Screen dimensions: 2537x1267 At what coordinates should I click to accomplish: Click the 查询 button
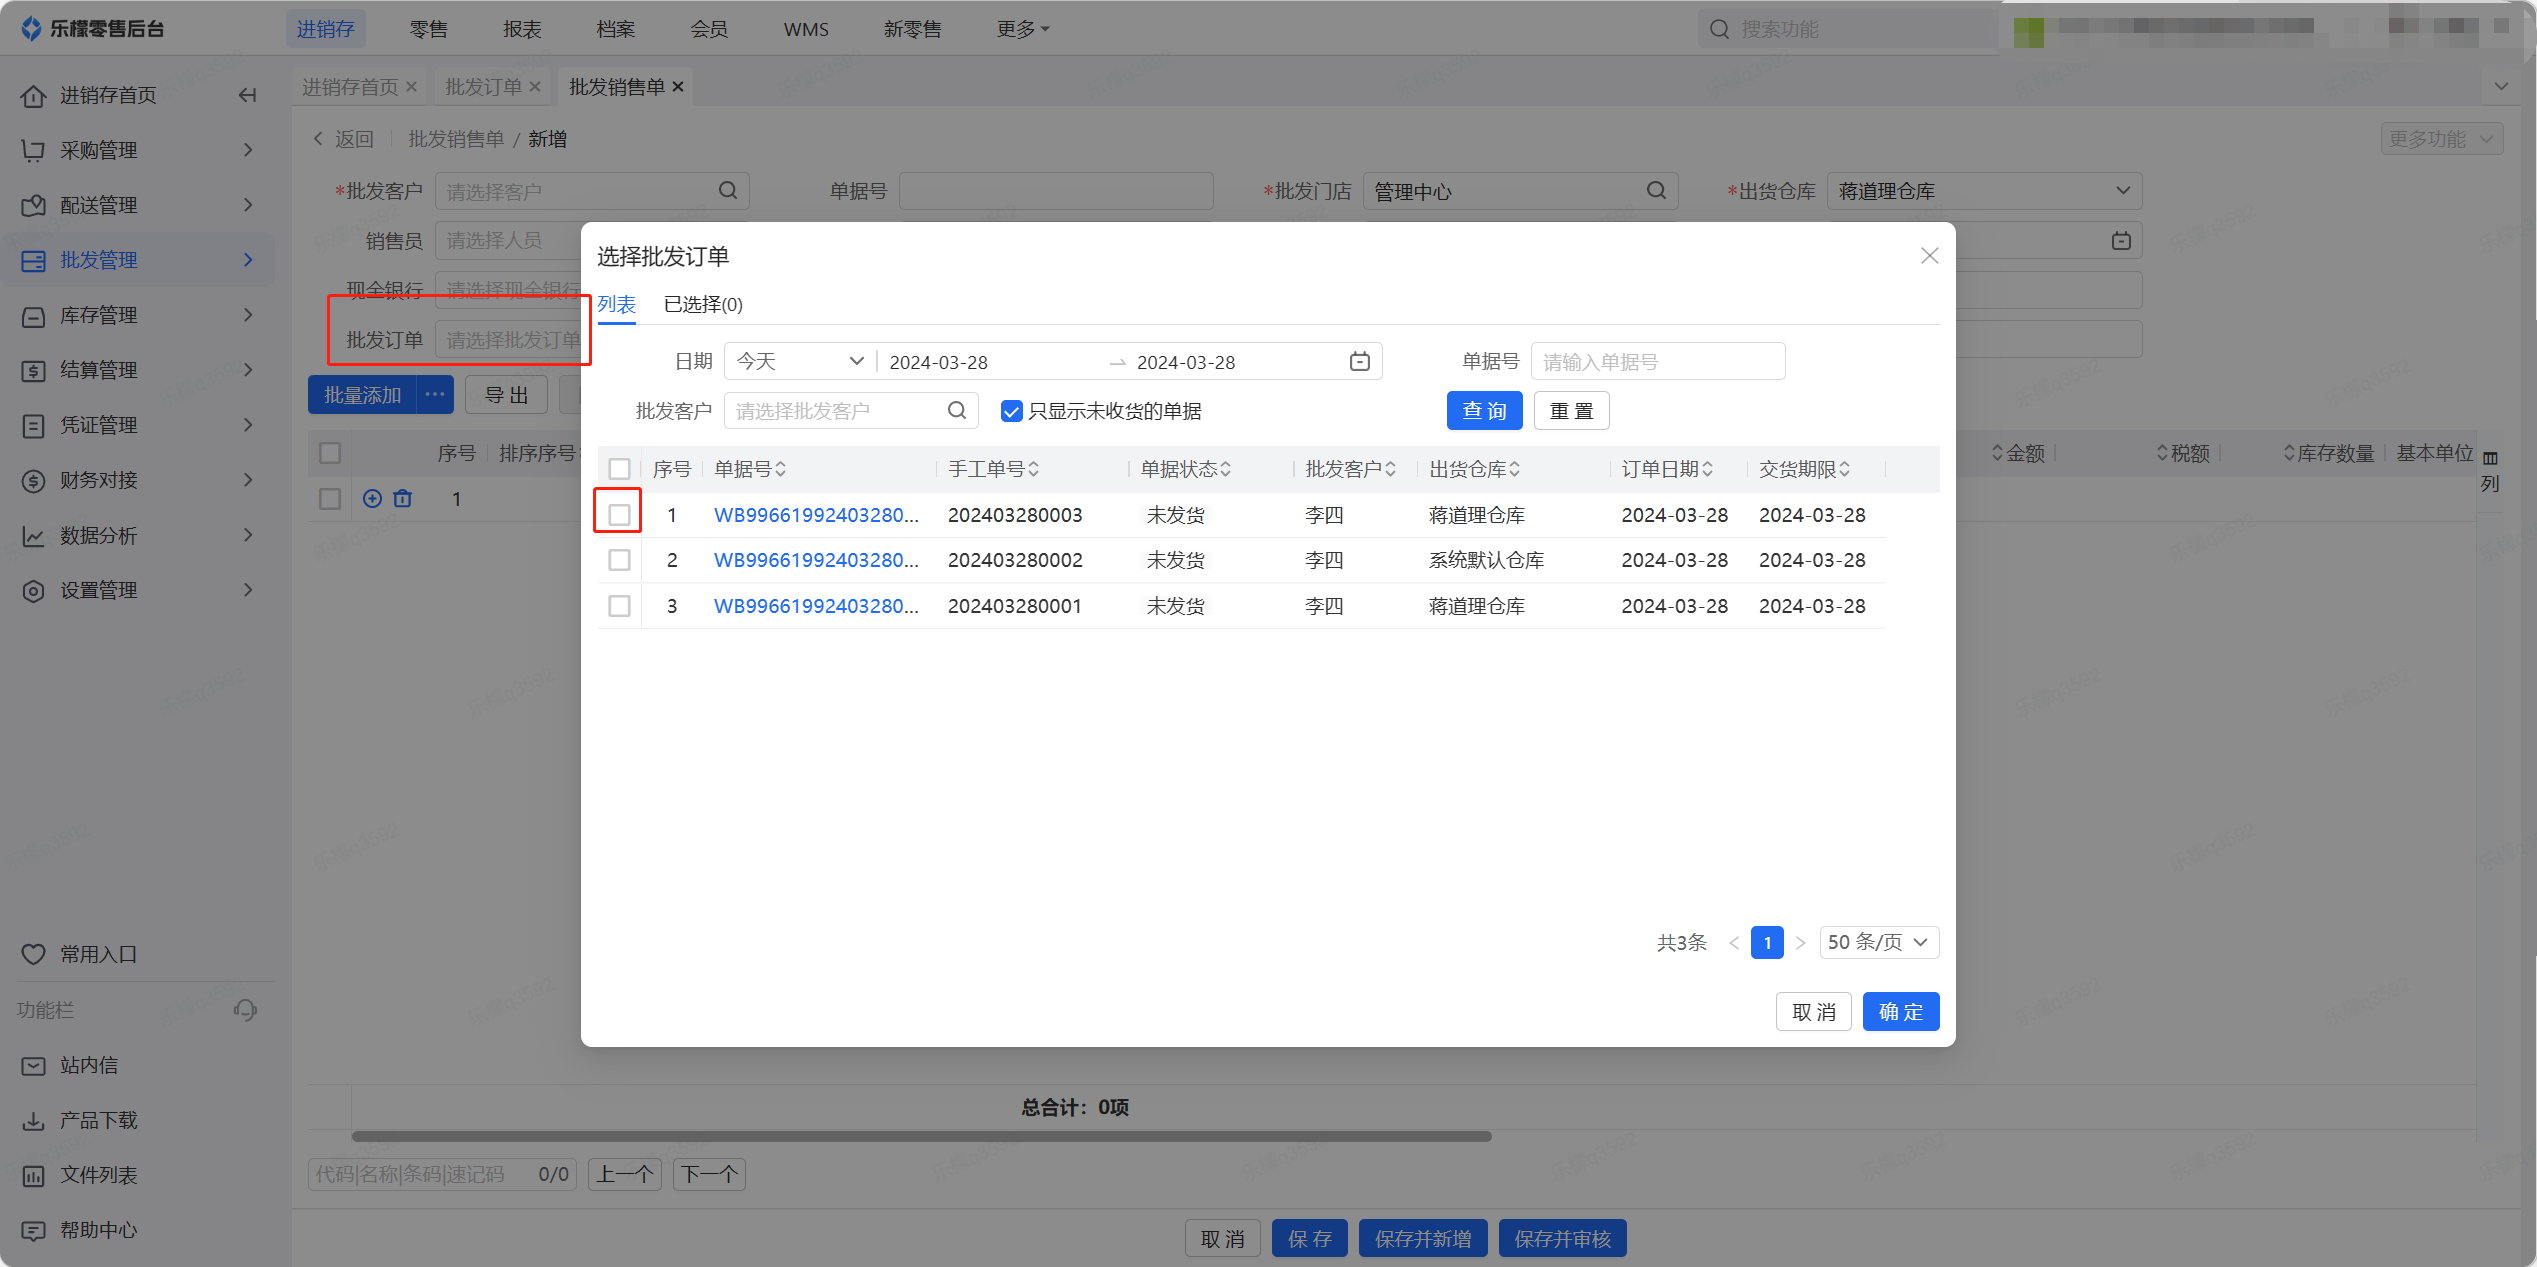click(x=1484, y=411)
